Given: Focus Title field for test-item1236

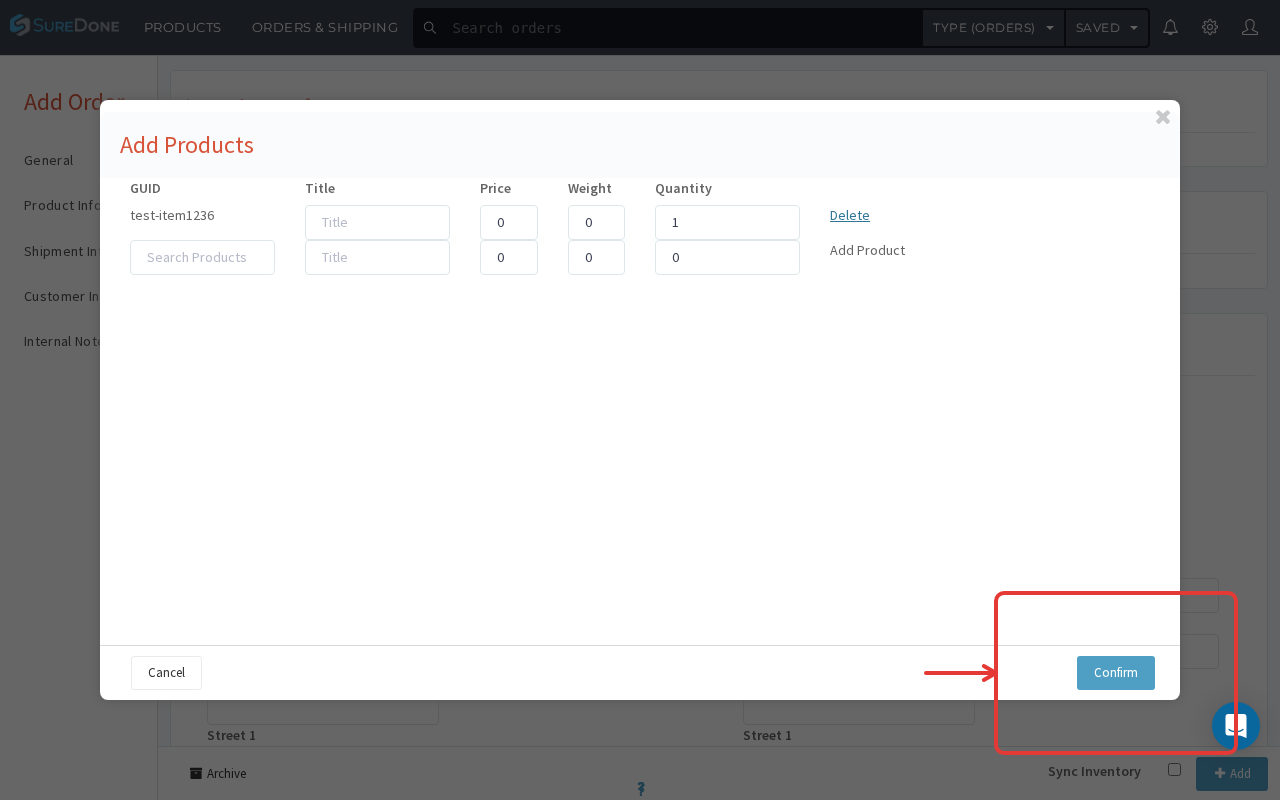Looking at the screenshot, I should [377, 222].
